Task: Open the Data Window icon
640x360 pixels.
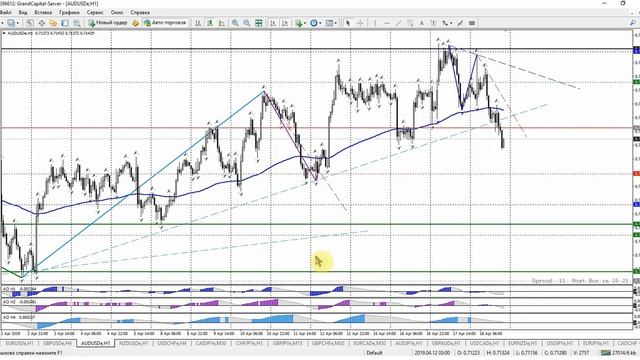Action: click(42, 23)
